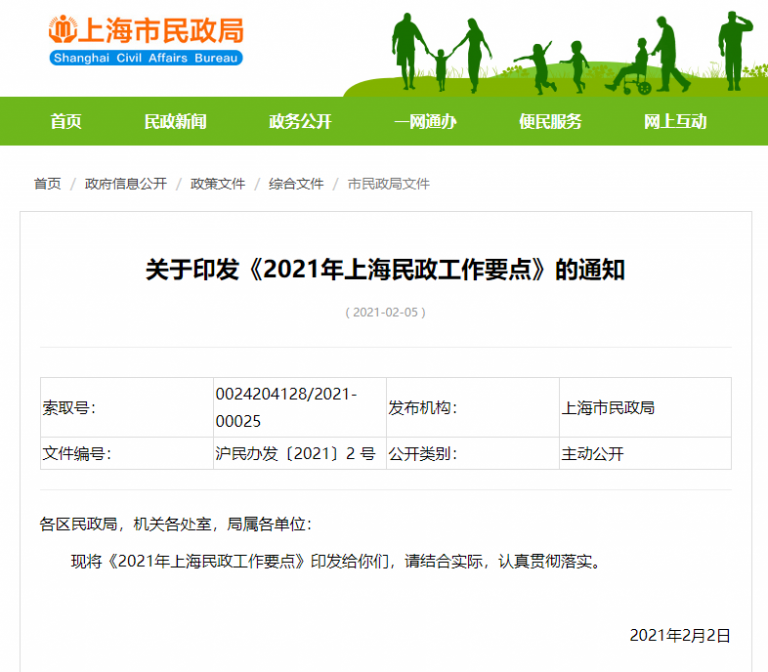
Task: Select the 索取号 label cell
Action: [127, 408]
